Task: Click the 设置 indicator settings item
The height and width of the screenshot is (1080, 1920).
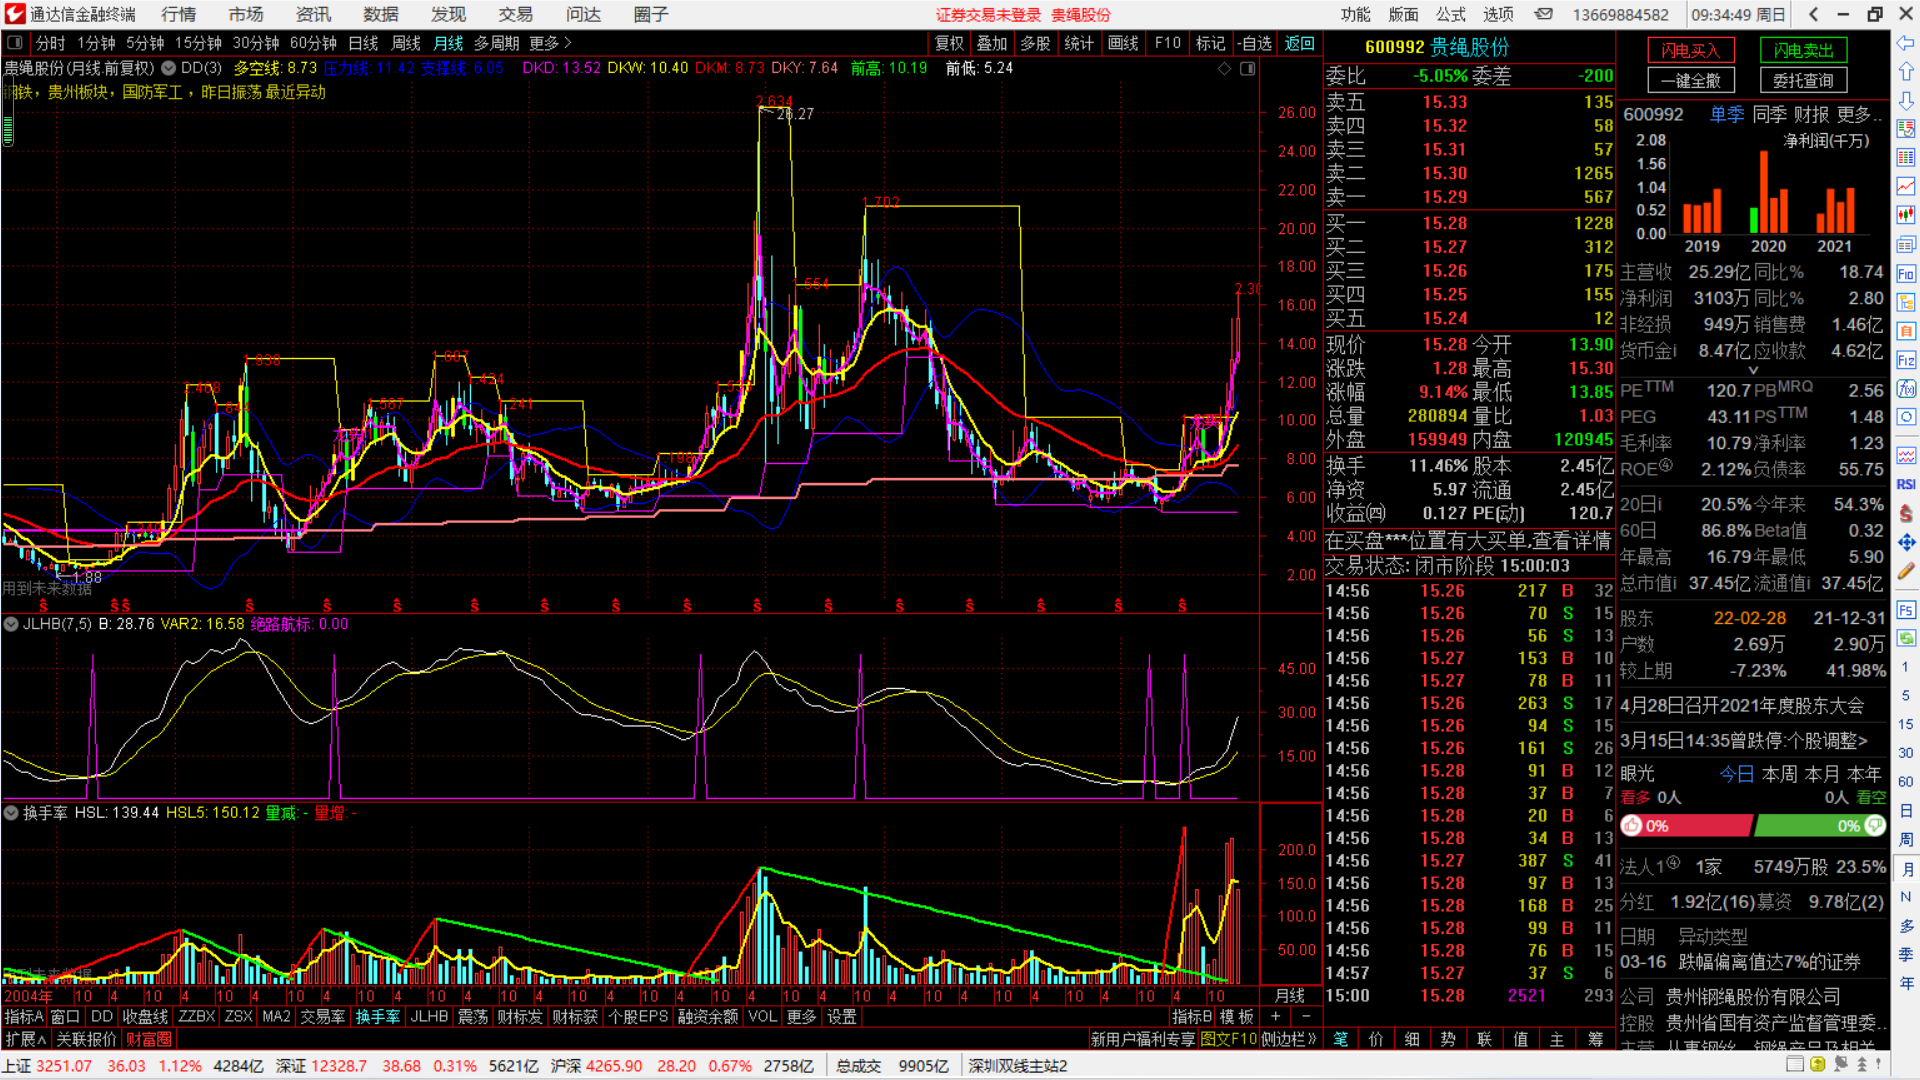Action: (x=842, y=1017)
